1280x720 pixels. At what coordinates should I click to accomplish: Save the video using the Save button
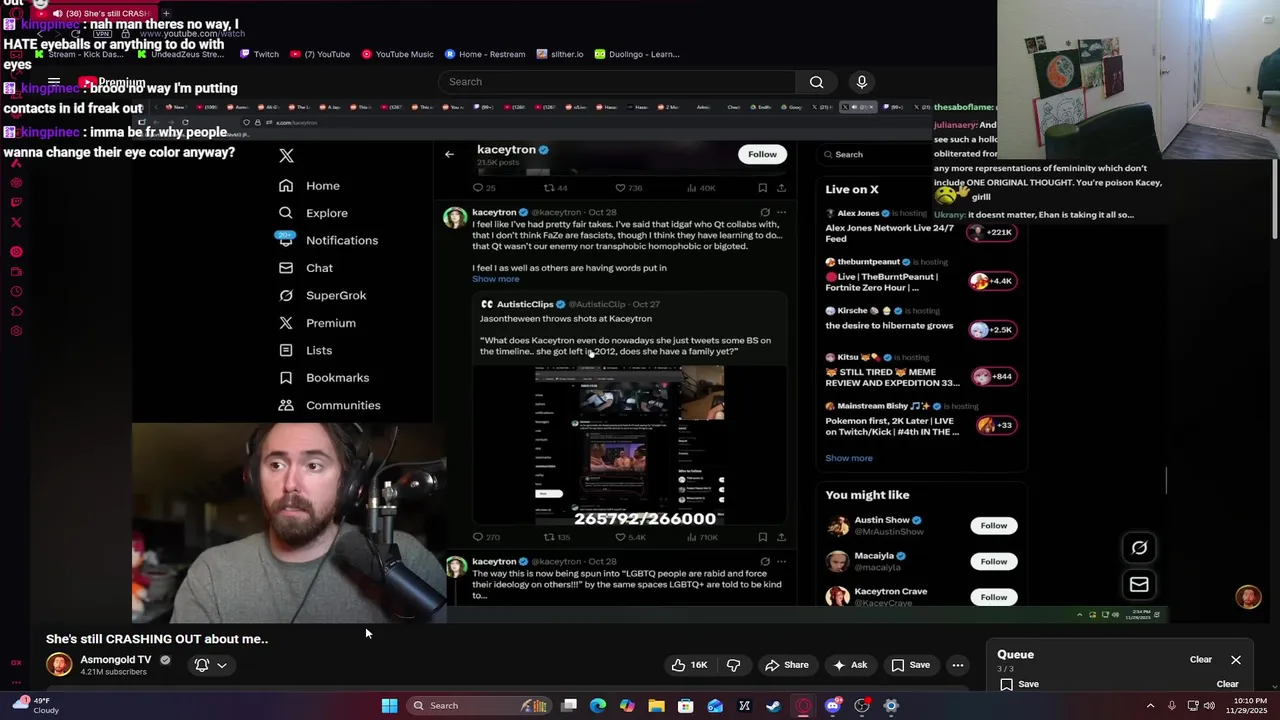pos(910,665)
